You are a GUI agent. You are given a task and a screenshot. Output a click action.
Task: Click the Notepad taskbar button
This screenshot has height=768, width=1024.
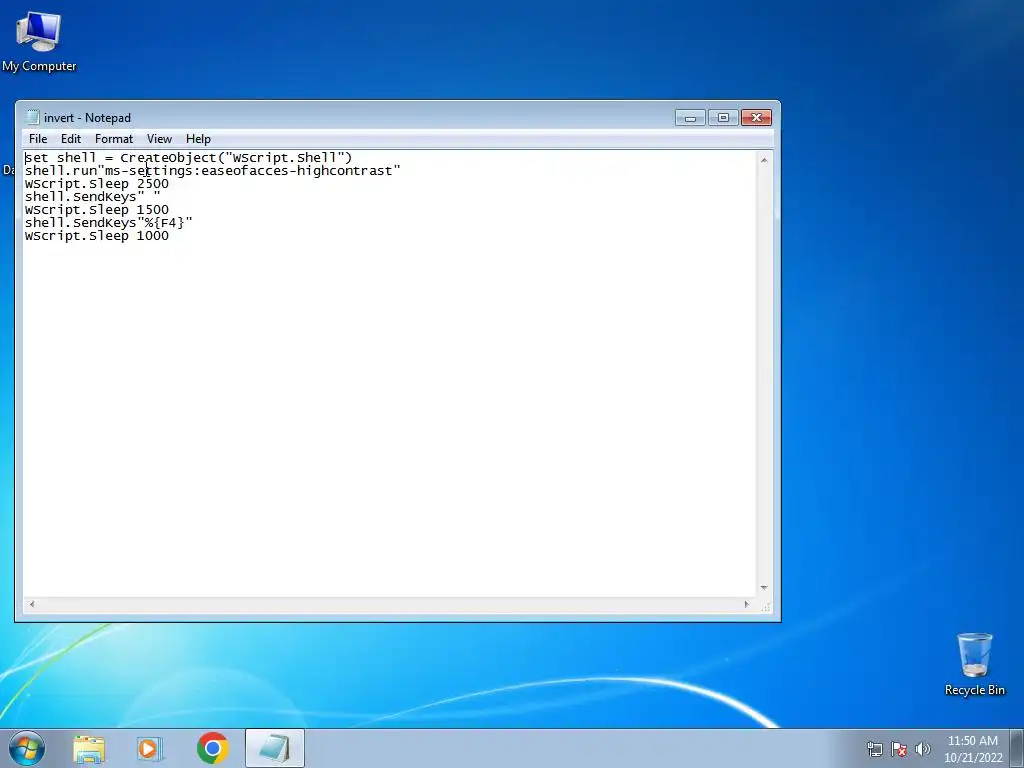[275, 748]
